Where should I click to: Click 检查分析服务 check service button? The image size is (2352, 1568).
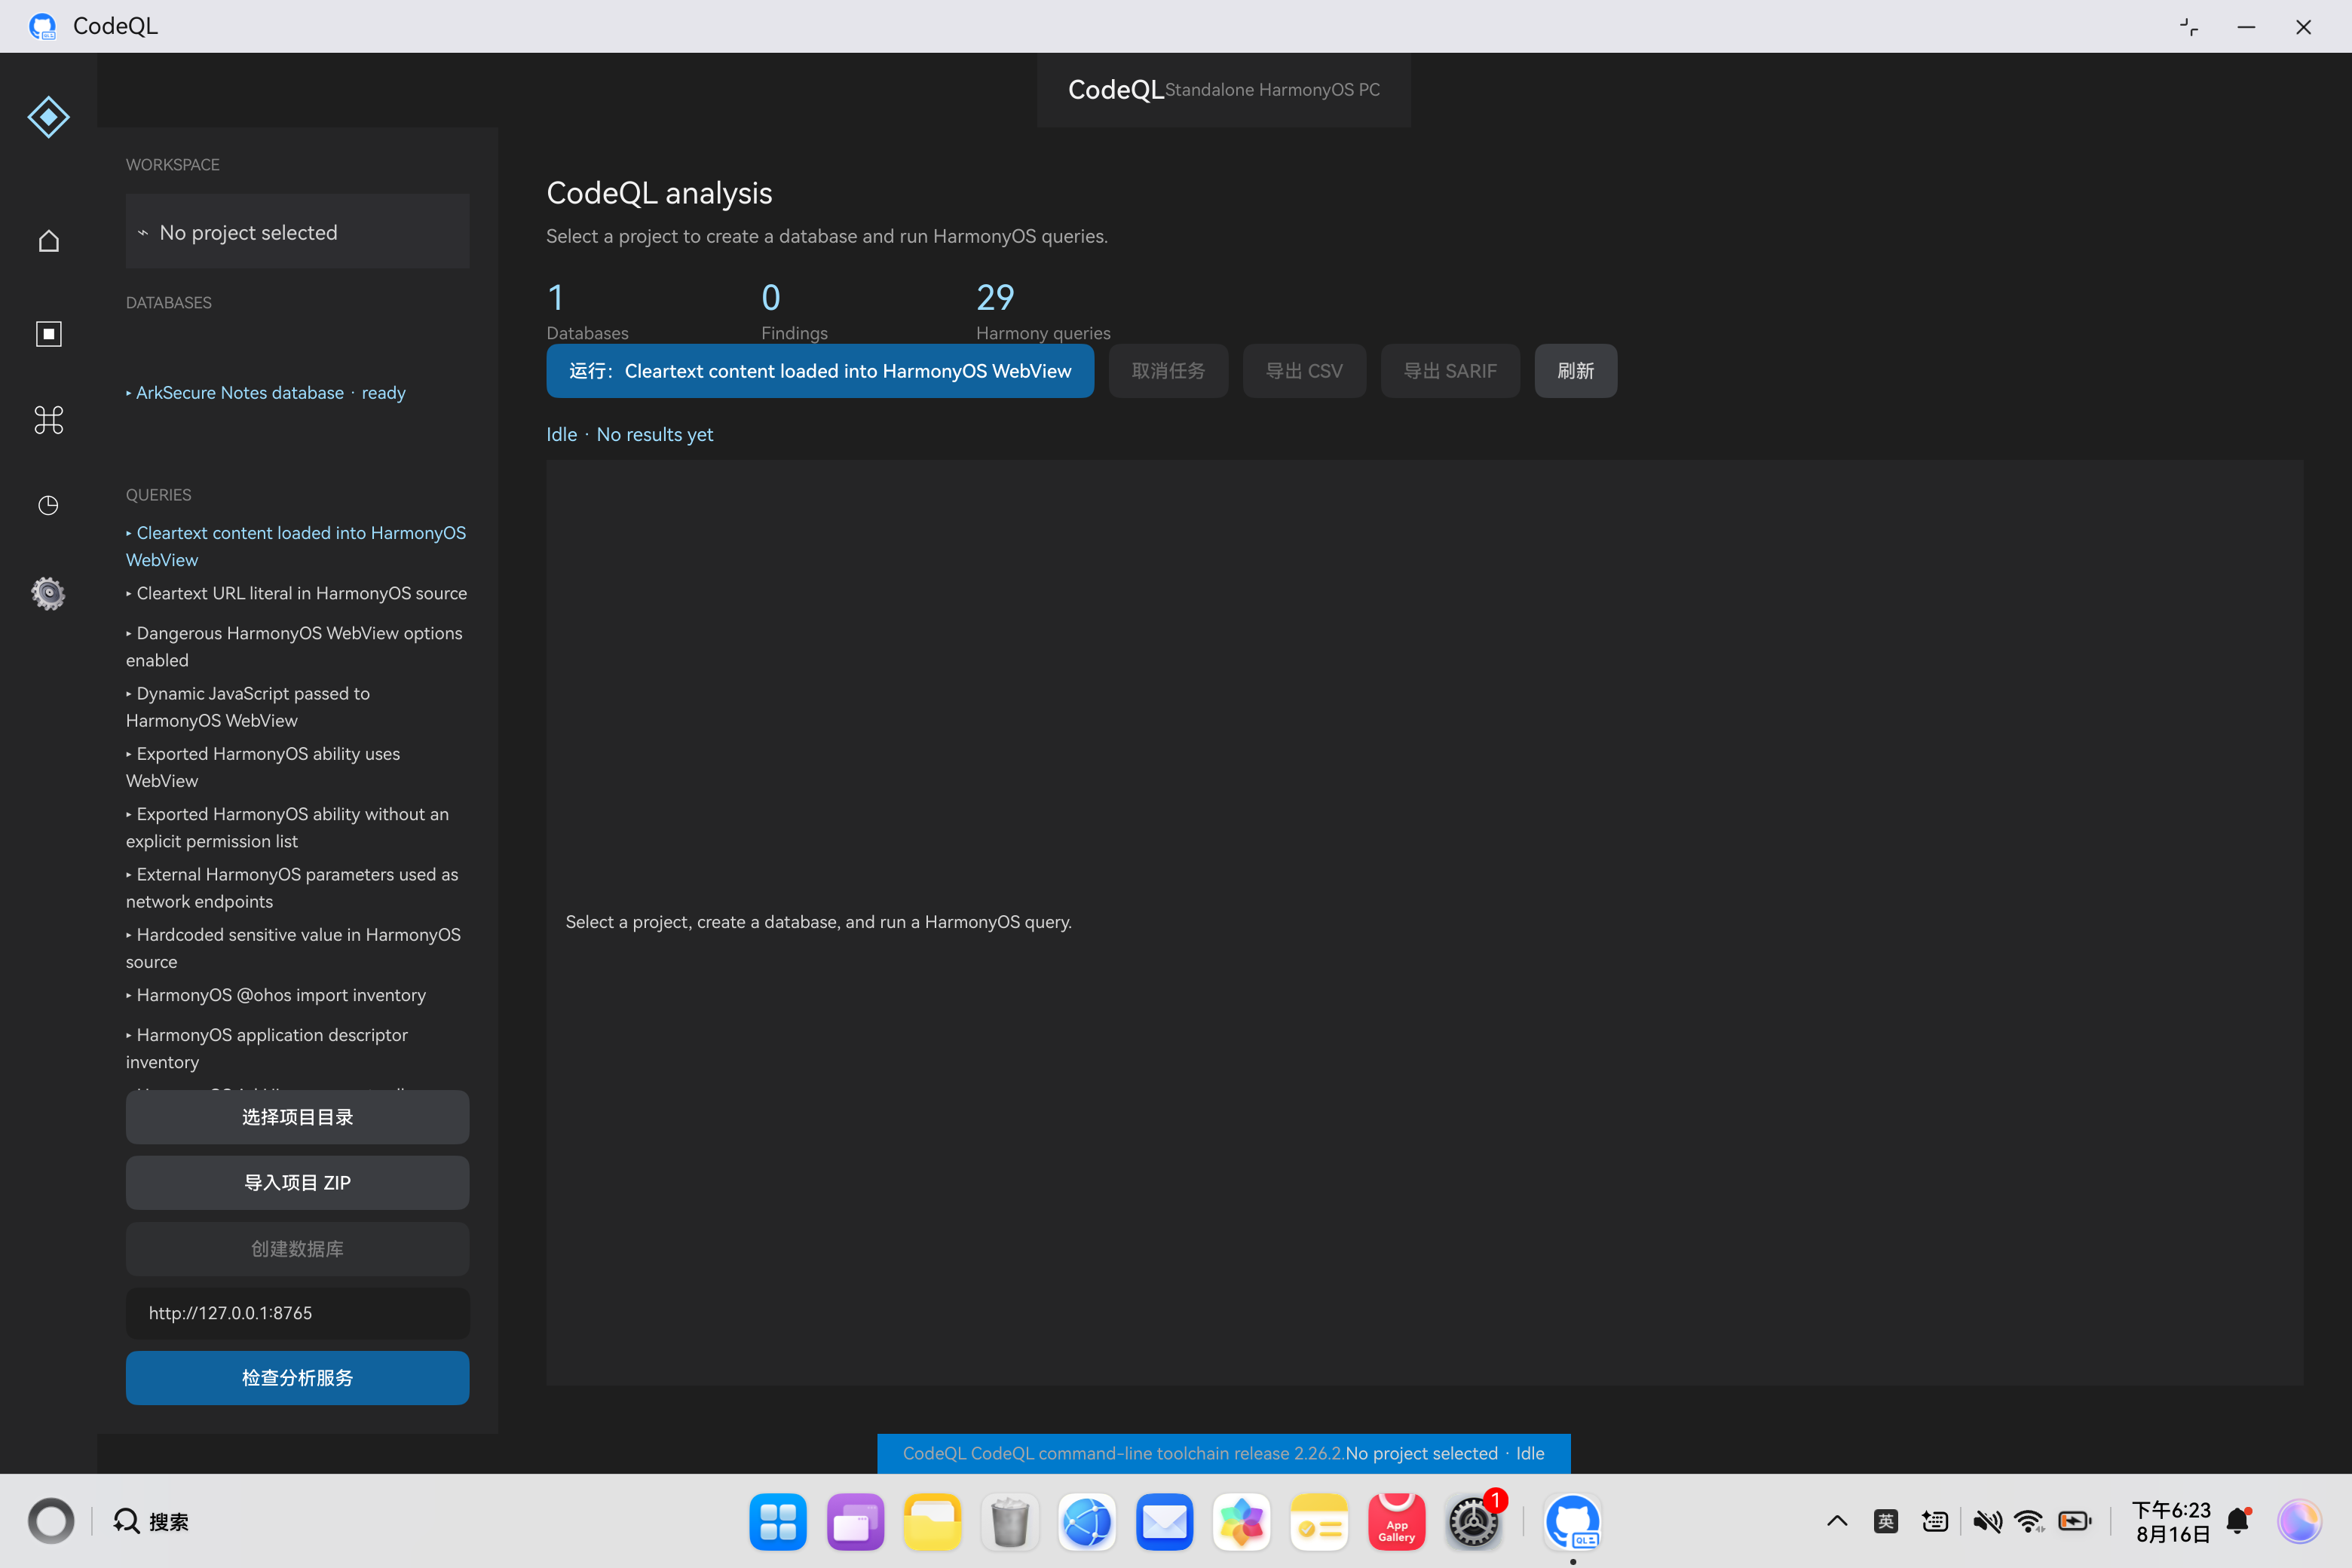coord(297,1378)
